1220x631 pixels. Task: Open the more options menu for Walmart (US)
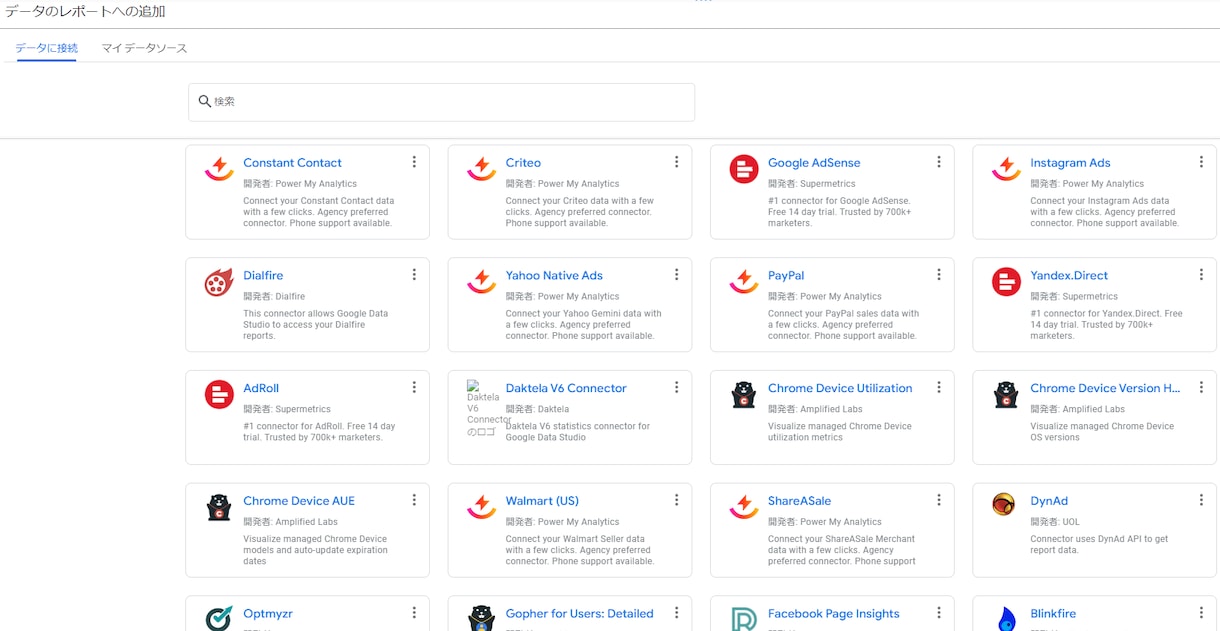click(676, 501)
